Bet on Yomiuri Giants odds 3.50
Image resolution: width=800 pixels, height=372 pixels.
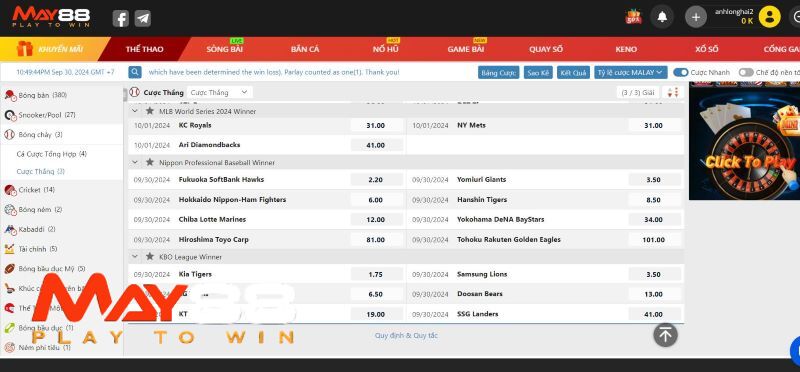coord(654,180)
